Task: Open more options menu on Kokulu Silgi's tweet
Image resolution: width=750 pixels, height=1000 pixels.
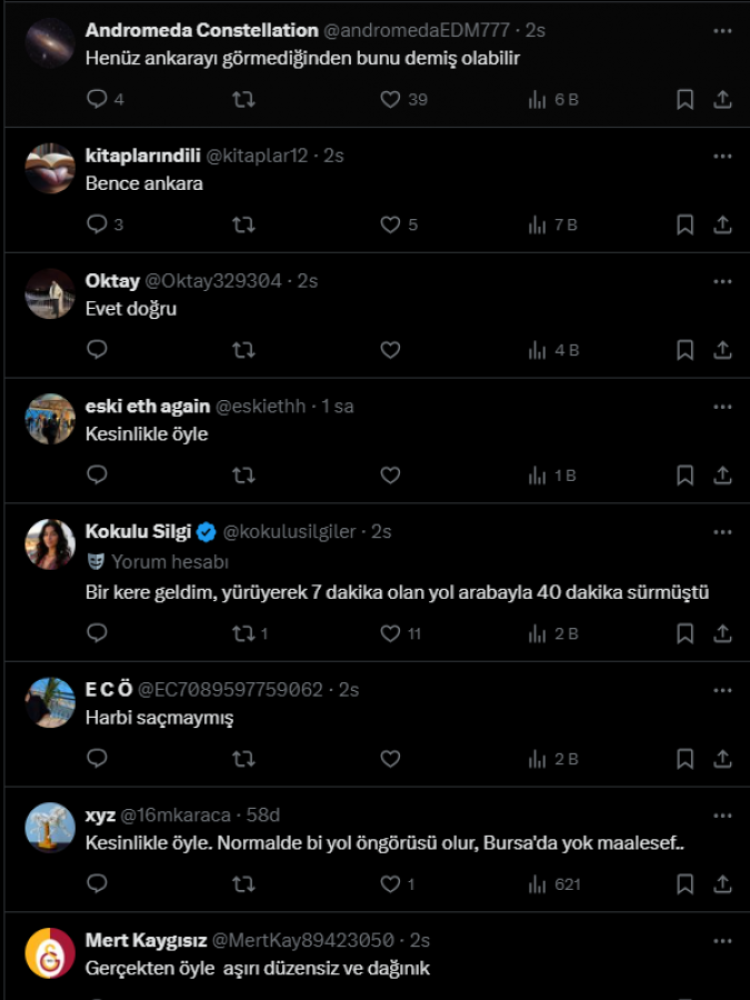Action: pos(722,532)
